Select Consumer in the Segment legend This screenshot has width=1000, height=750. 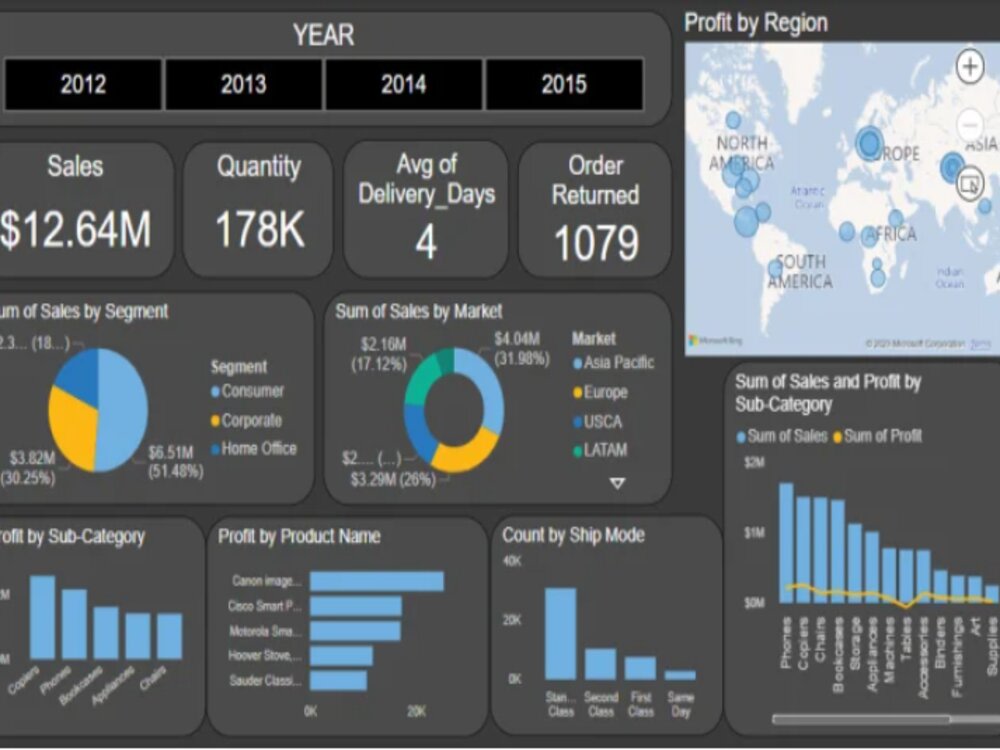point(247,391)
